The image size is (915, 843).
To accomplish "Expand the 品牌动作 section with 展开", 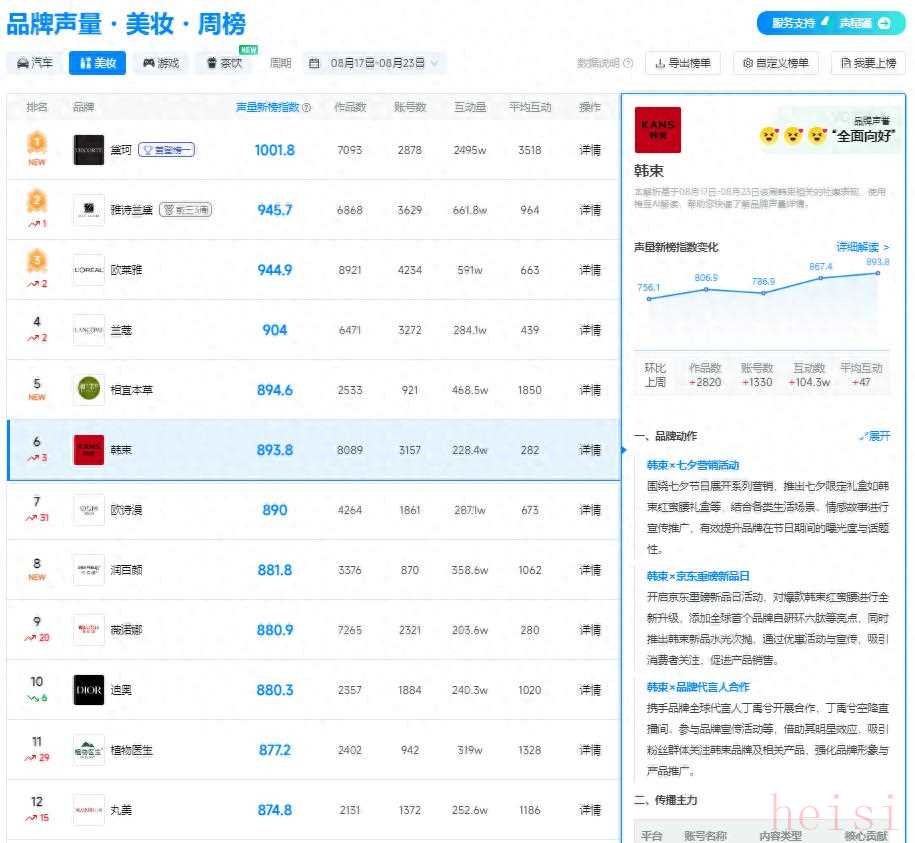I will pyautogui.click(x=874, y=436).
